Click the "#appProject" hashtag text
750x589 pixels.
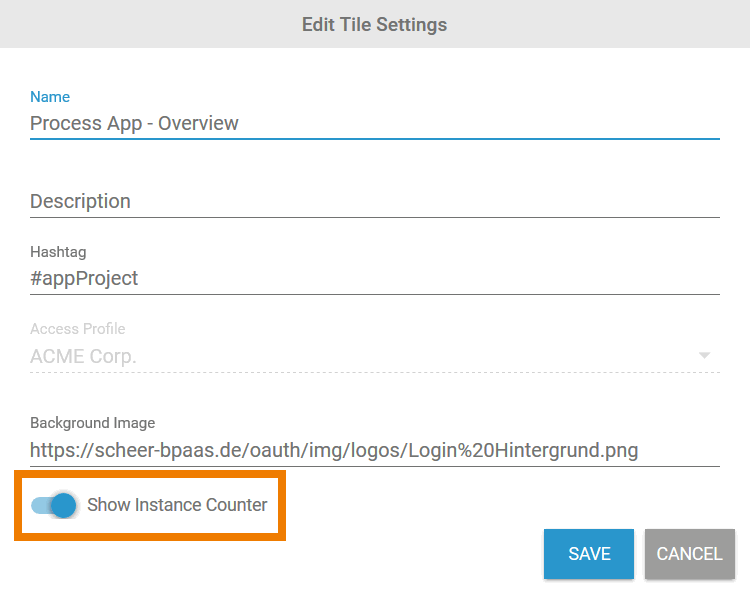coord(84,279)
